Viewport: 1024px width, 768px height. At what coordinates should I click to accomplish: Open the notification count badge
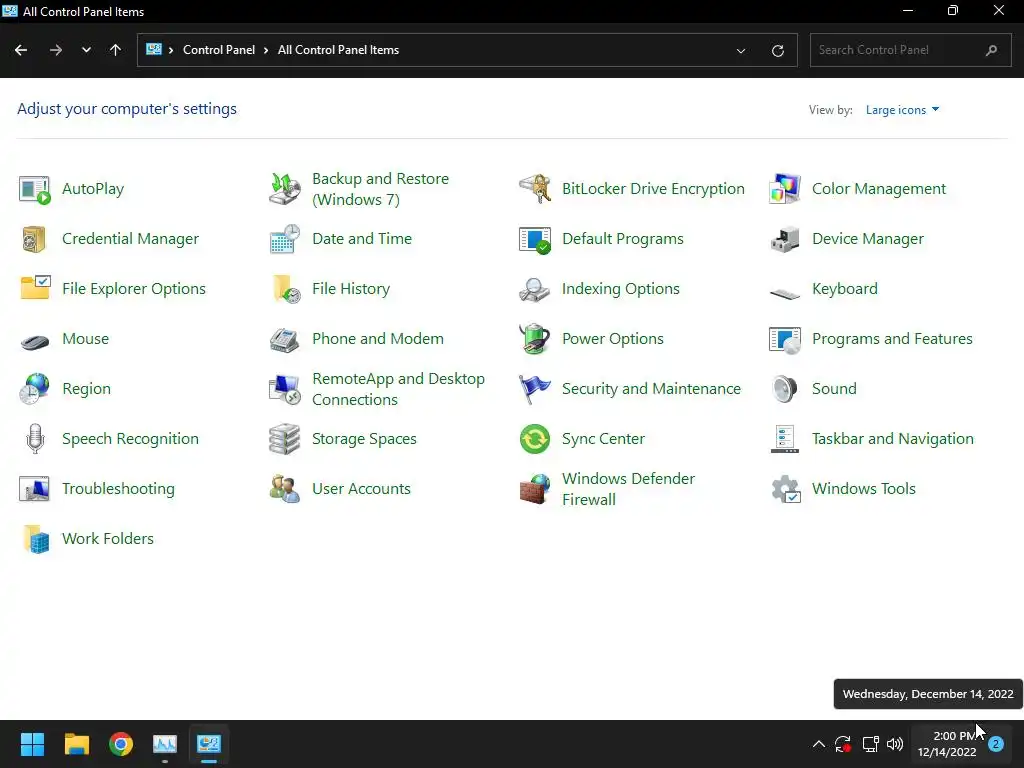[x=996, y=744]
